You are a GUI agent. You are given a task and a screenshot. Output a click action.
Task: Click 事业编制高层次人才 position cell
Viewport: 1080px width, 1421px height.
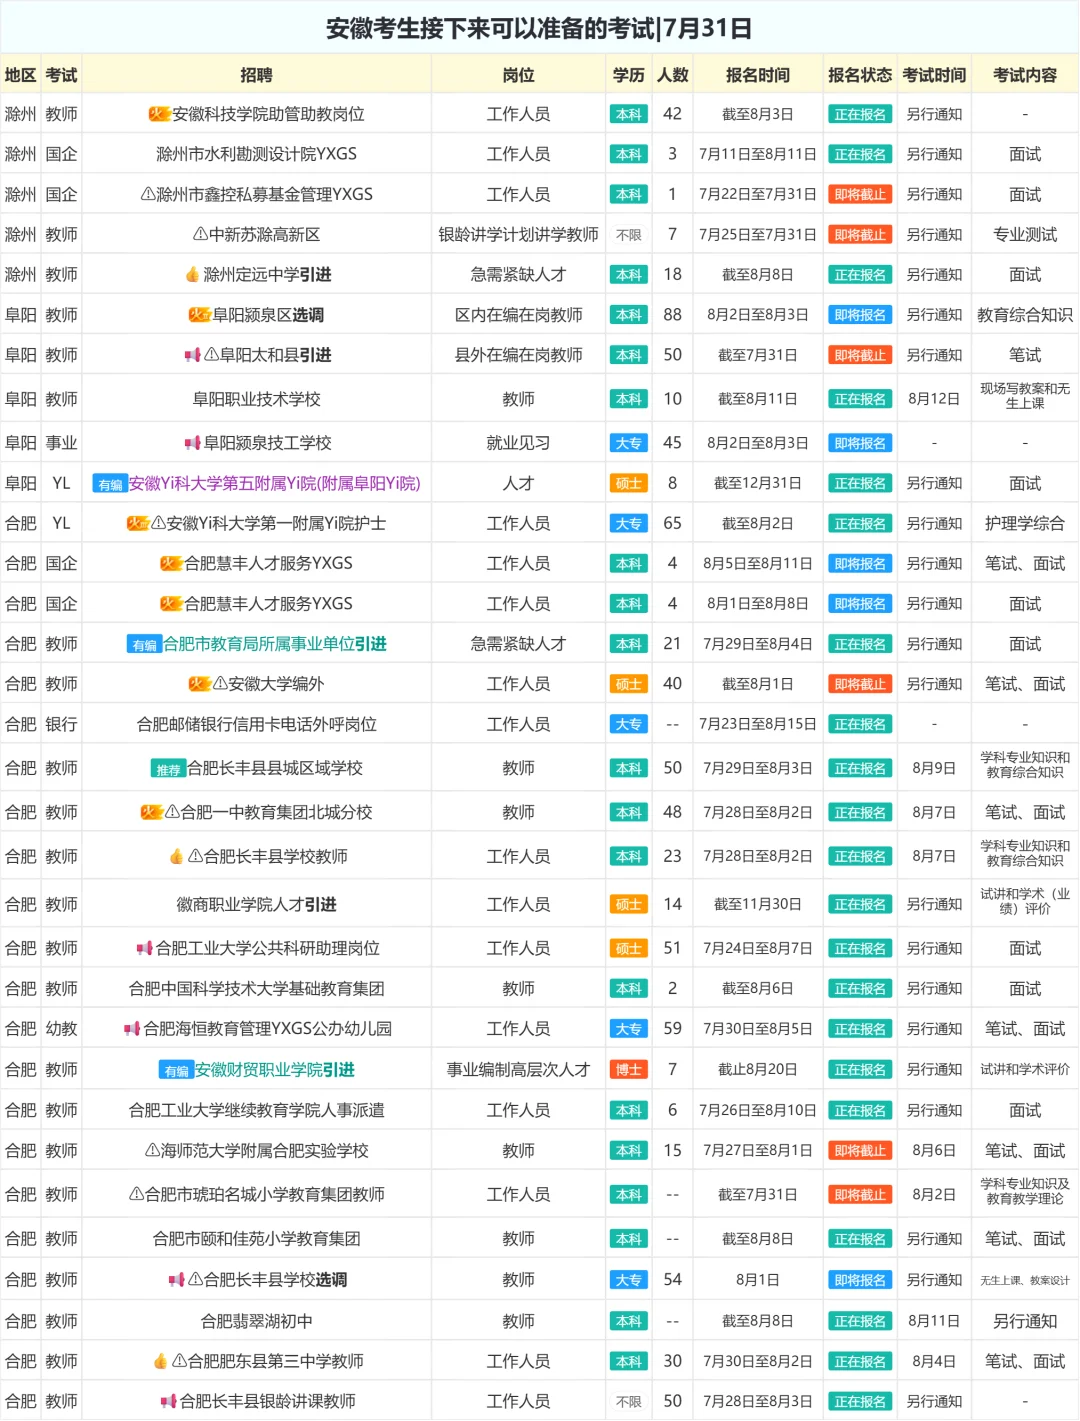click(x=519, y=1070)
